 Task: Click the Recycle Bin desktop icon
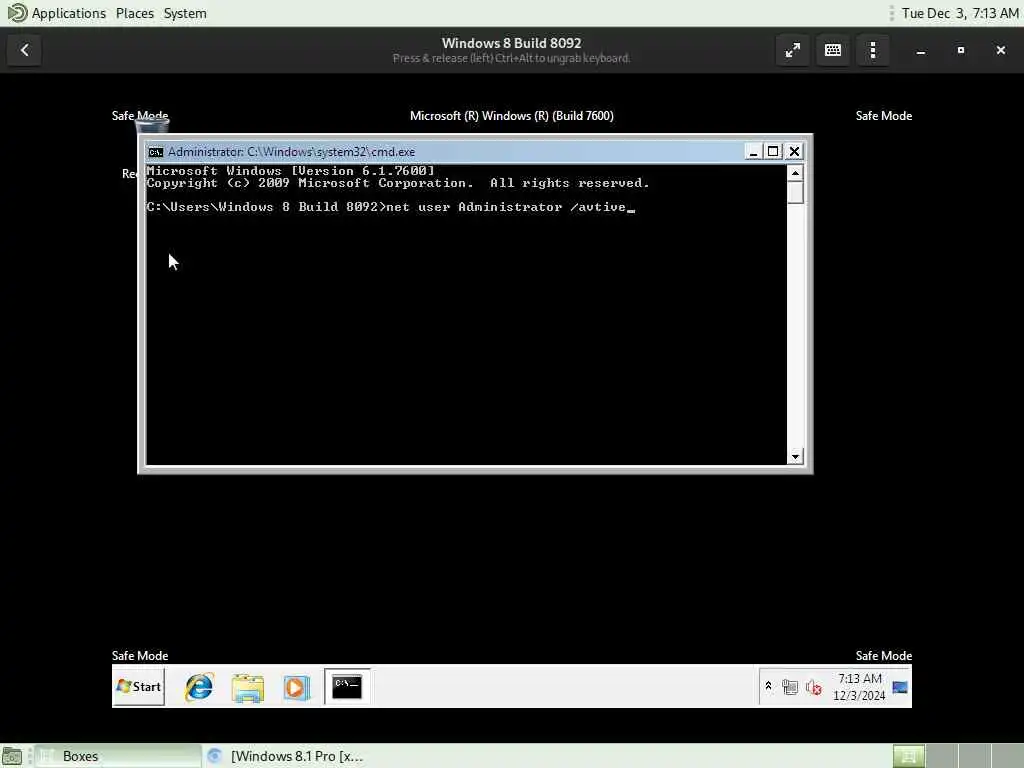point(151,126)
